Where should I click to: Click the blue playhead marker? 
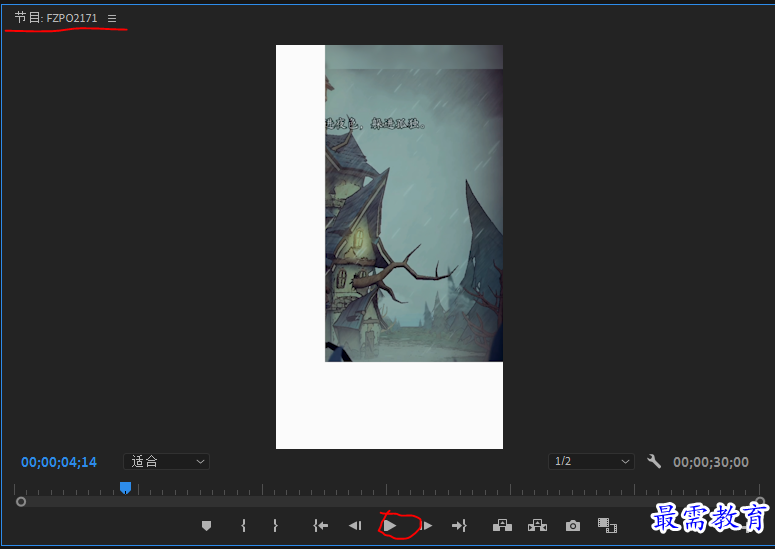tap(126, 488)
